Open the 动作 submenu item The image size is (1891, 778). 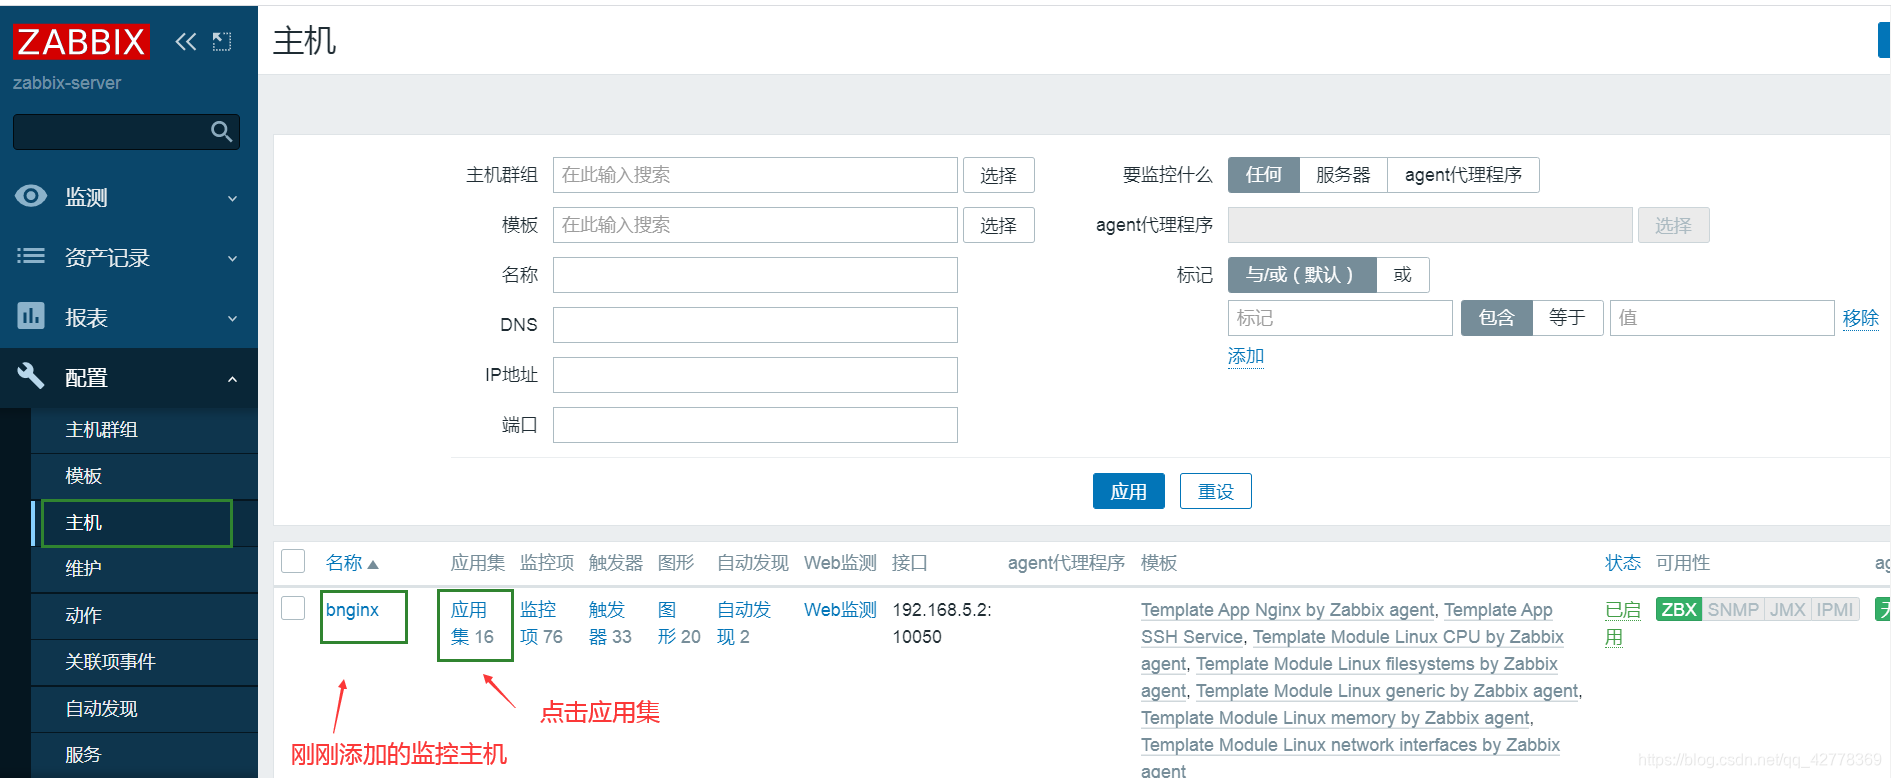[144, 616]
